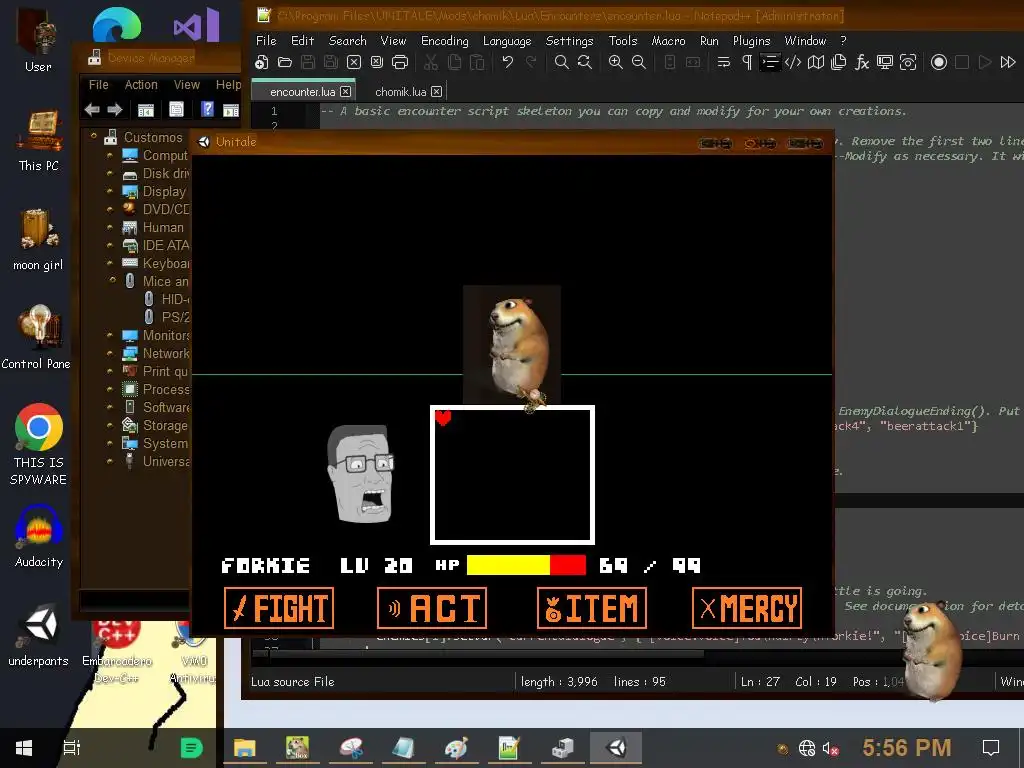Close the encounter.lua tab
Viewport: 1024px width, 768px height.
coord(345,91)
